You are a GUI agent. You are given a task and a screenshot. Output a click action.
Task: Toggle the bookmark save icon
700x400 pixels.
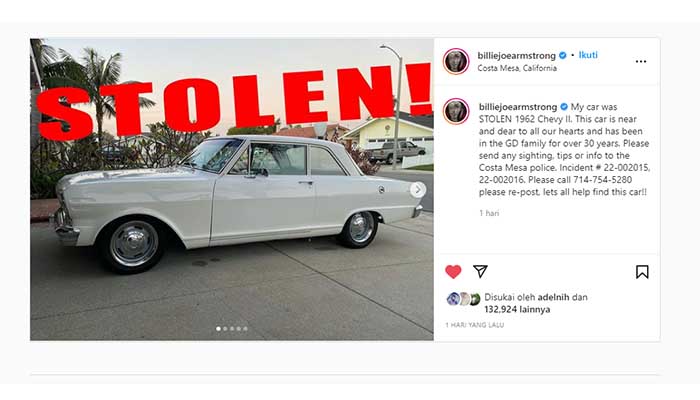(642, 272)
